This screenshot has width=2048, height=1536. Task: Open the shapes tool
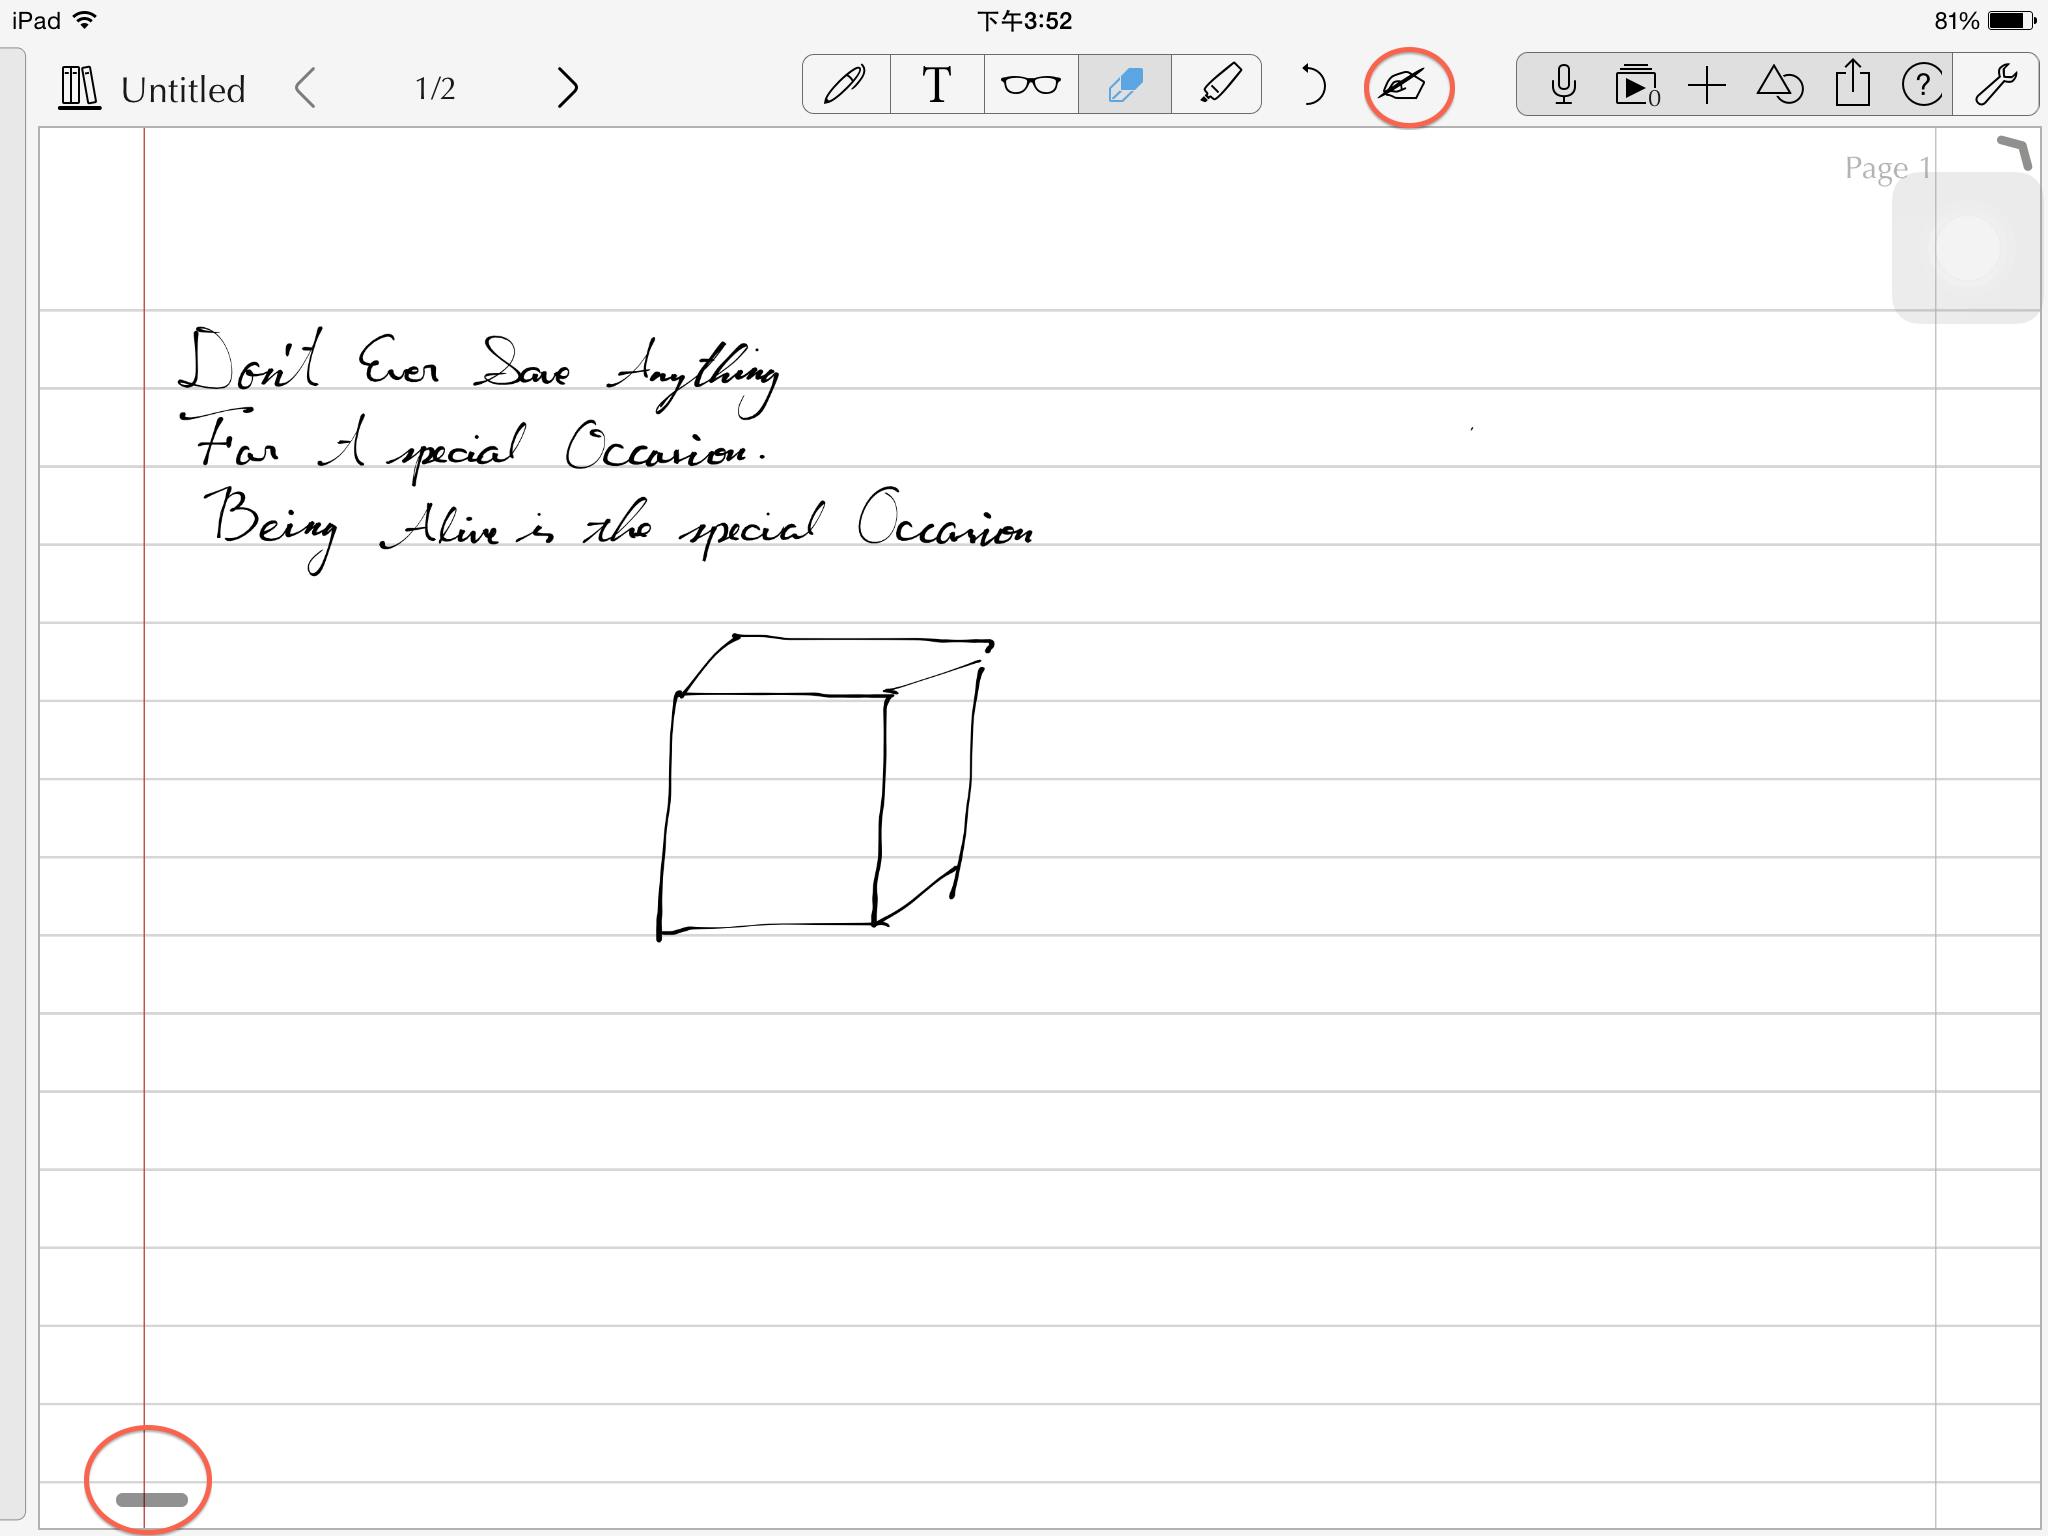[1780, 85]
